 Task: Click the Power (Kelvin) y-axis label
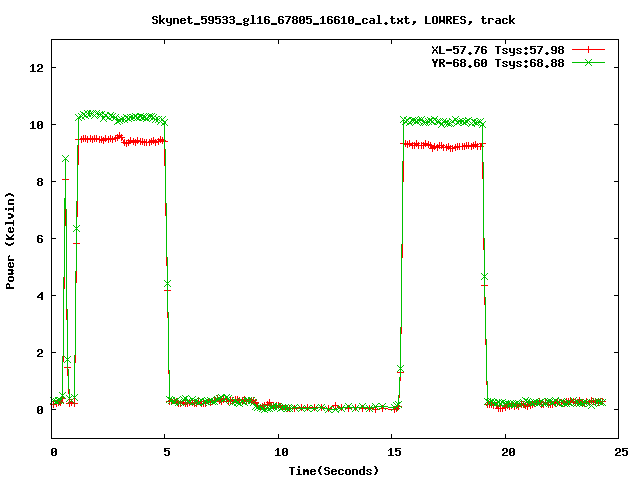[x=10, y=241]
